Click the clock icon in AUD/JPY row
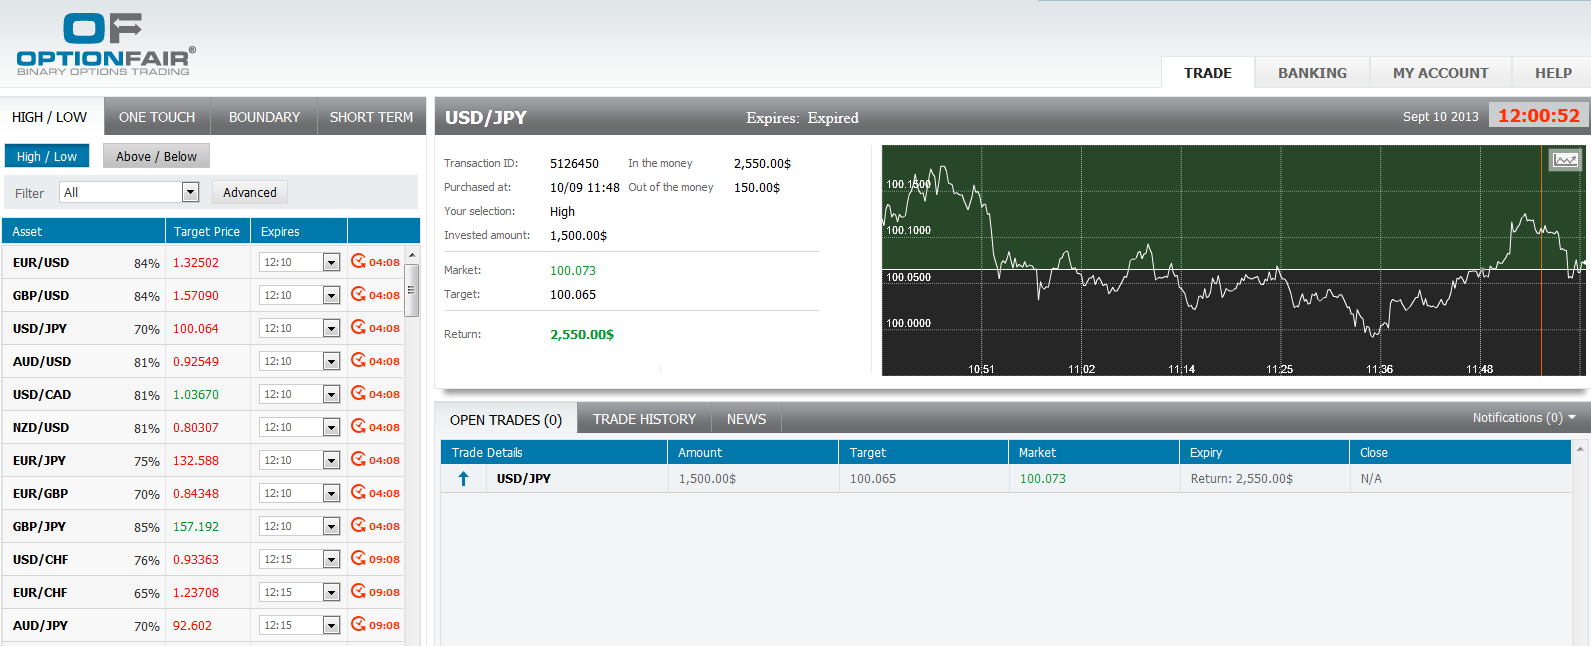Screen dimensions: 1591x646 (358, 625)
